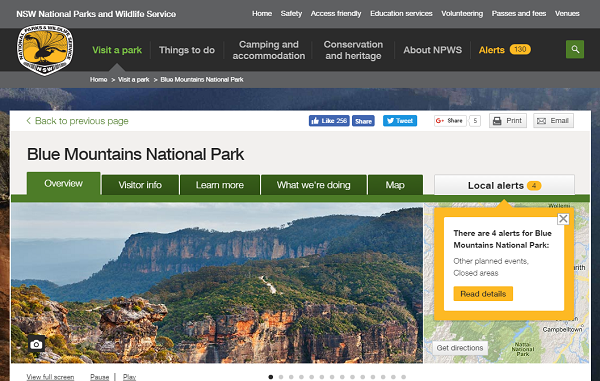Open the Things to do menu

pos(187,50)
